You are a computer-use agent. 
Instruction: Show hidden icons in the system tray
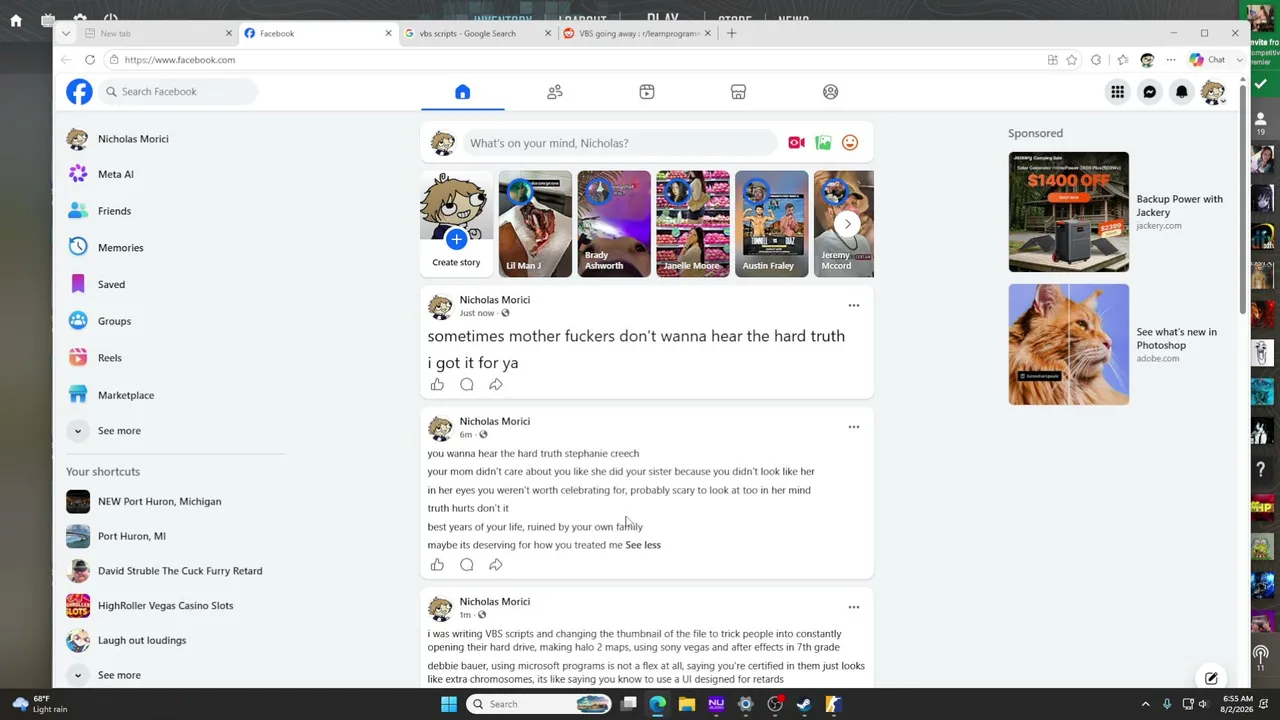tap(1145, 704)
